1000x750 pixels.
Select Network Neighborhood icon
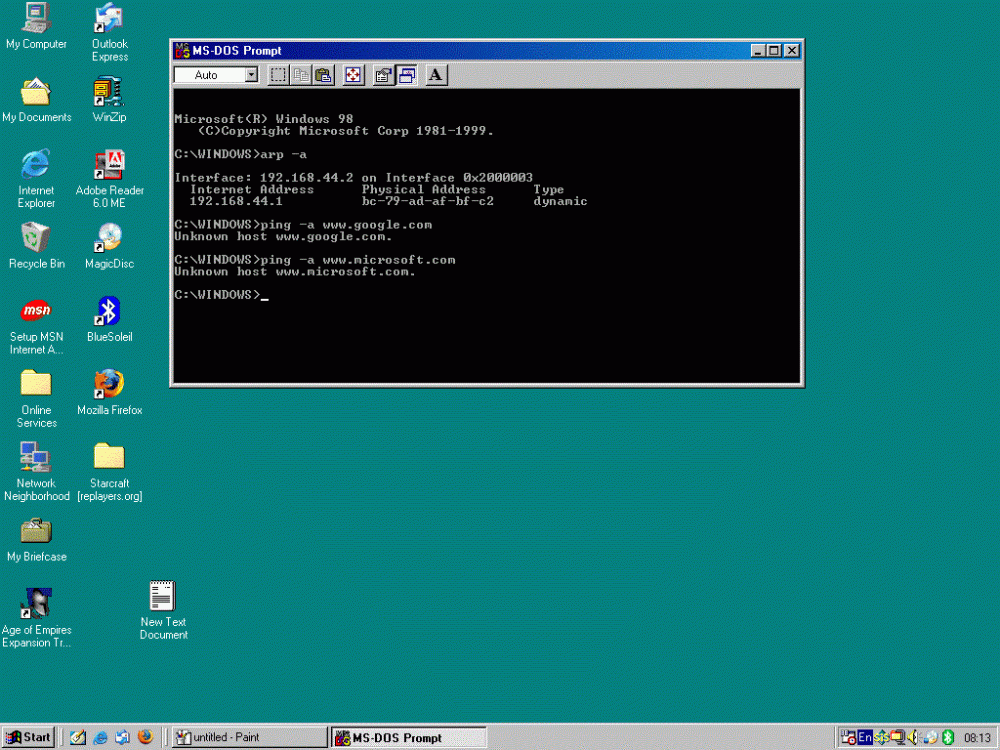(36, 472)
